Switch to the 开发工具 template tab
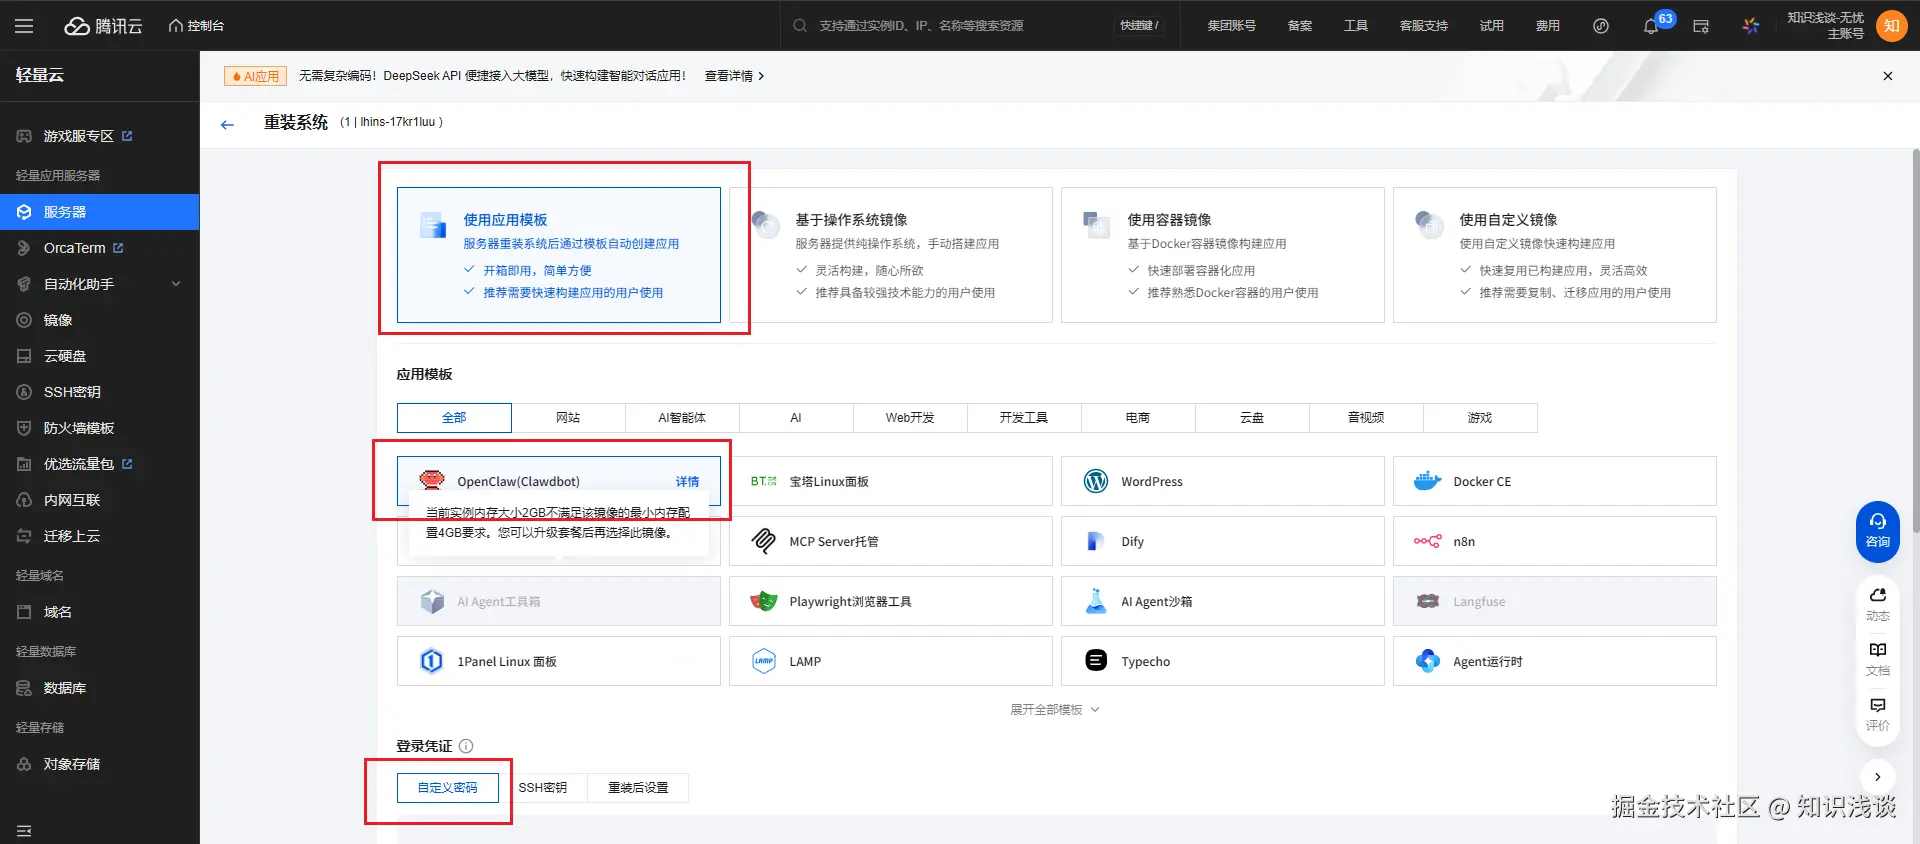 point(1024,418)
